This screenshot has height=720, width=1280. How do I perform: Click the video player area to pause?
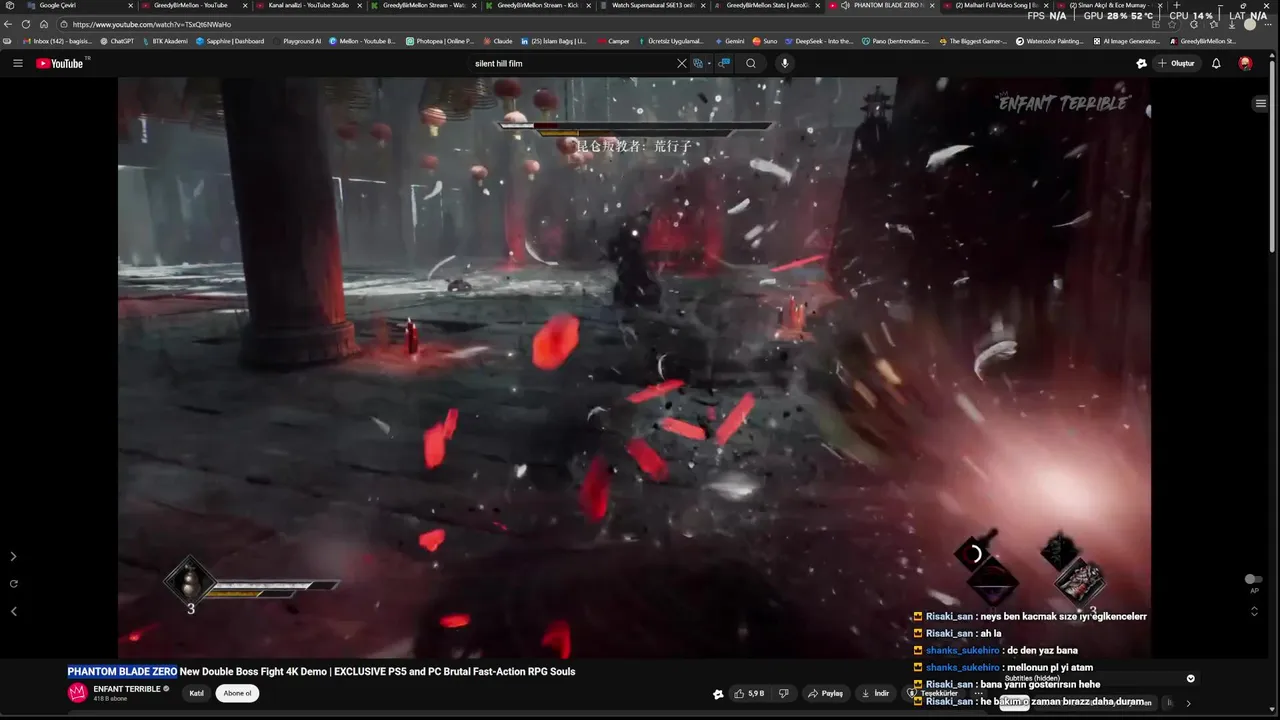click(634, 367)
